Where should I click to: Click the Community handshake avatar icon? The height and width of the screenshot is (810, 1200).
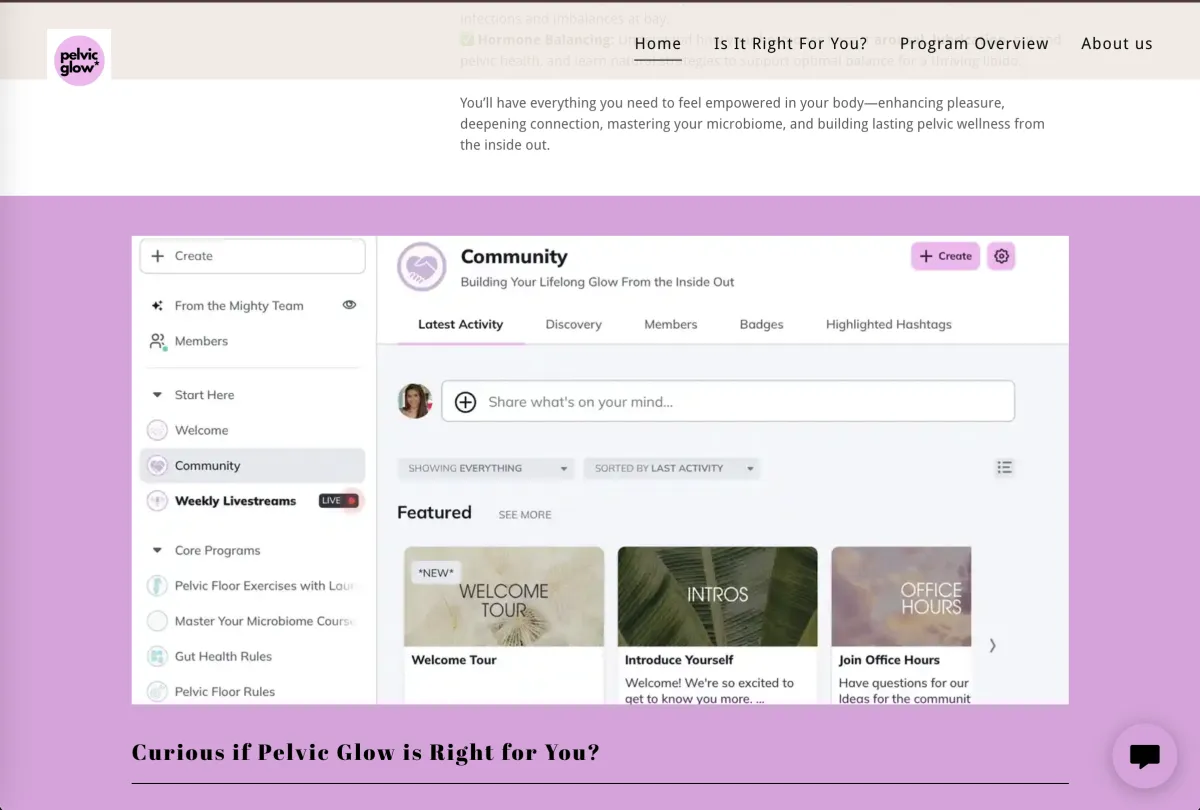421,266
